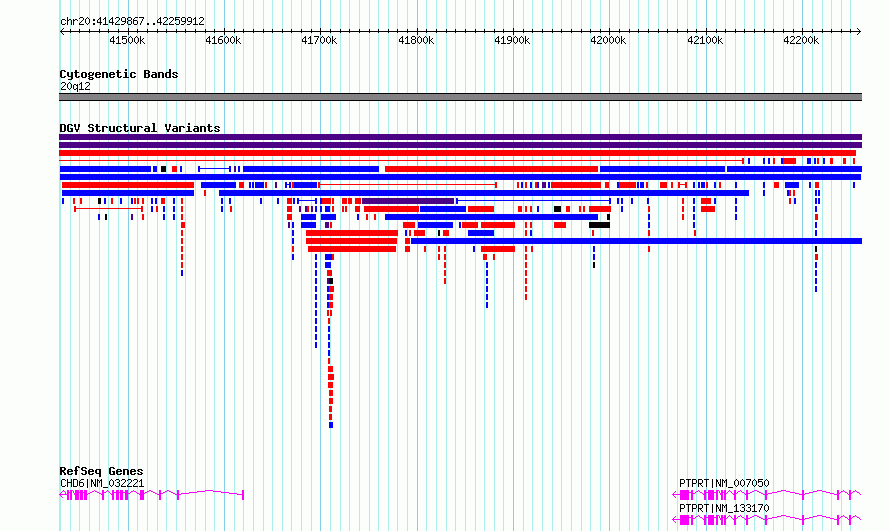Click the PTPRT|NM_133170 gene label

point(724,508)
